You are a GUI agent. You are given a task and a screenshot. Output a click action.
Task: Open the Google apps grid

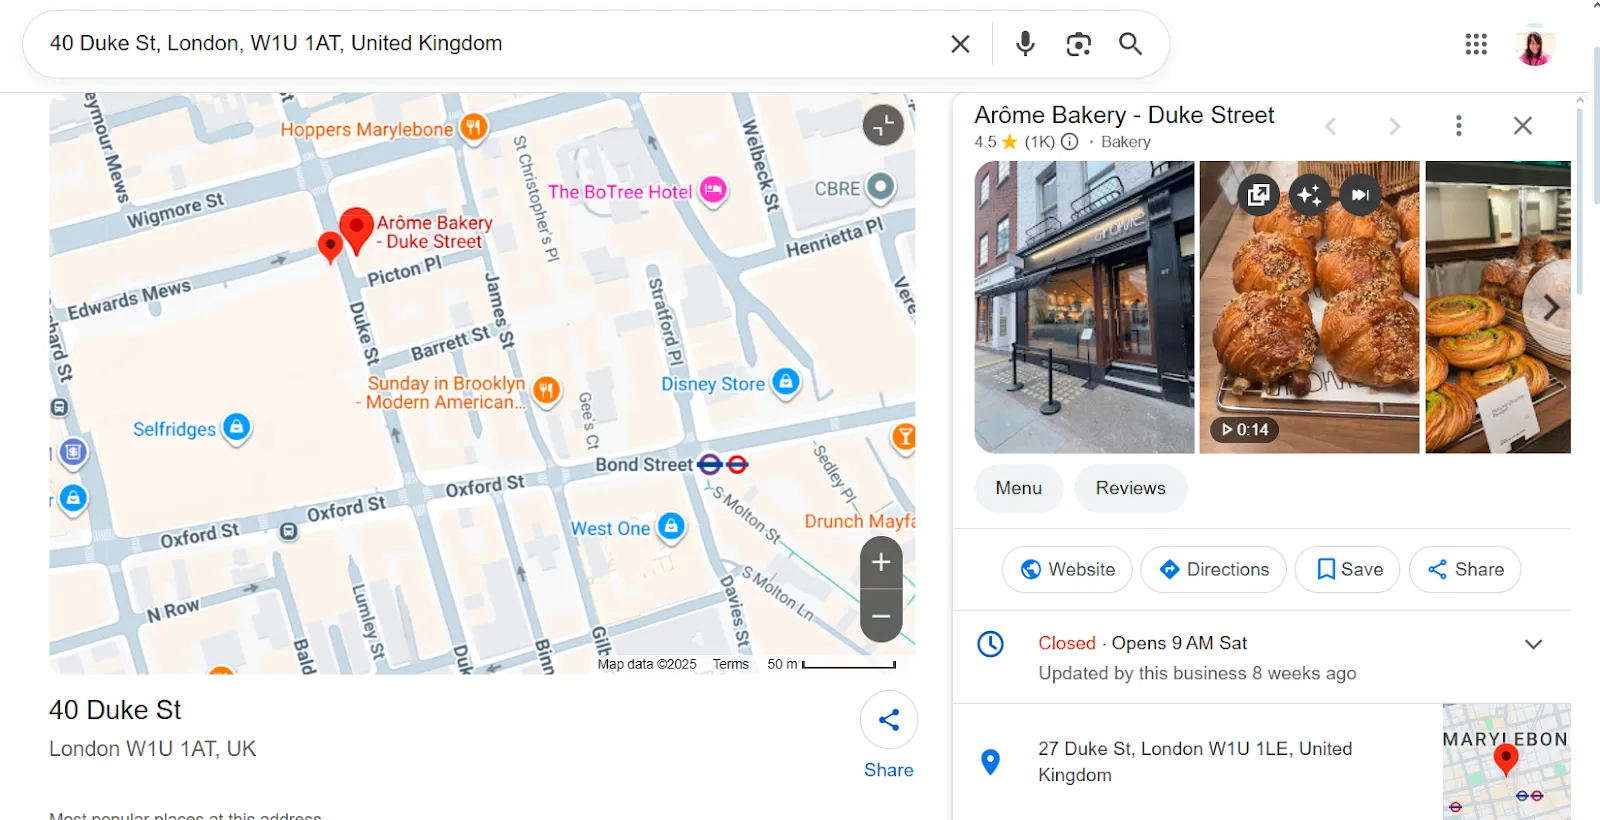(x=1476, y=44)
